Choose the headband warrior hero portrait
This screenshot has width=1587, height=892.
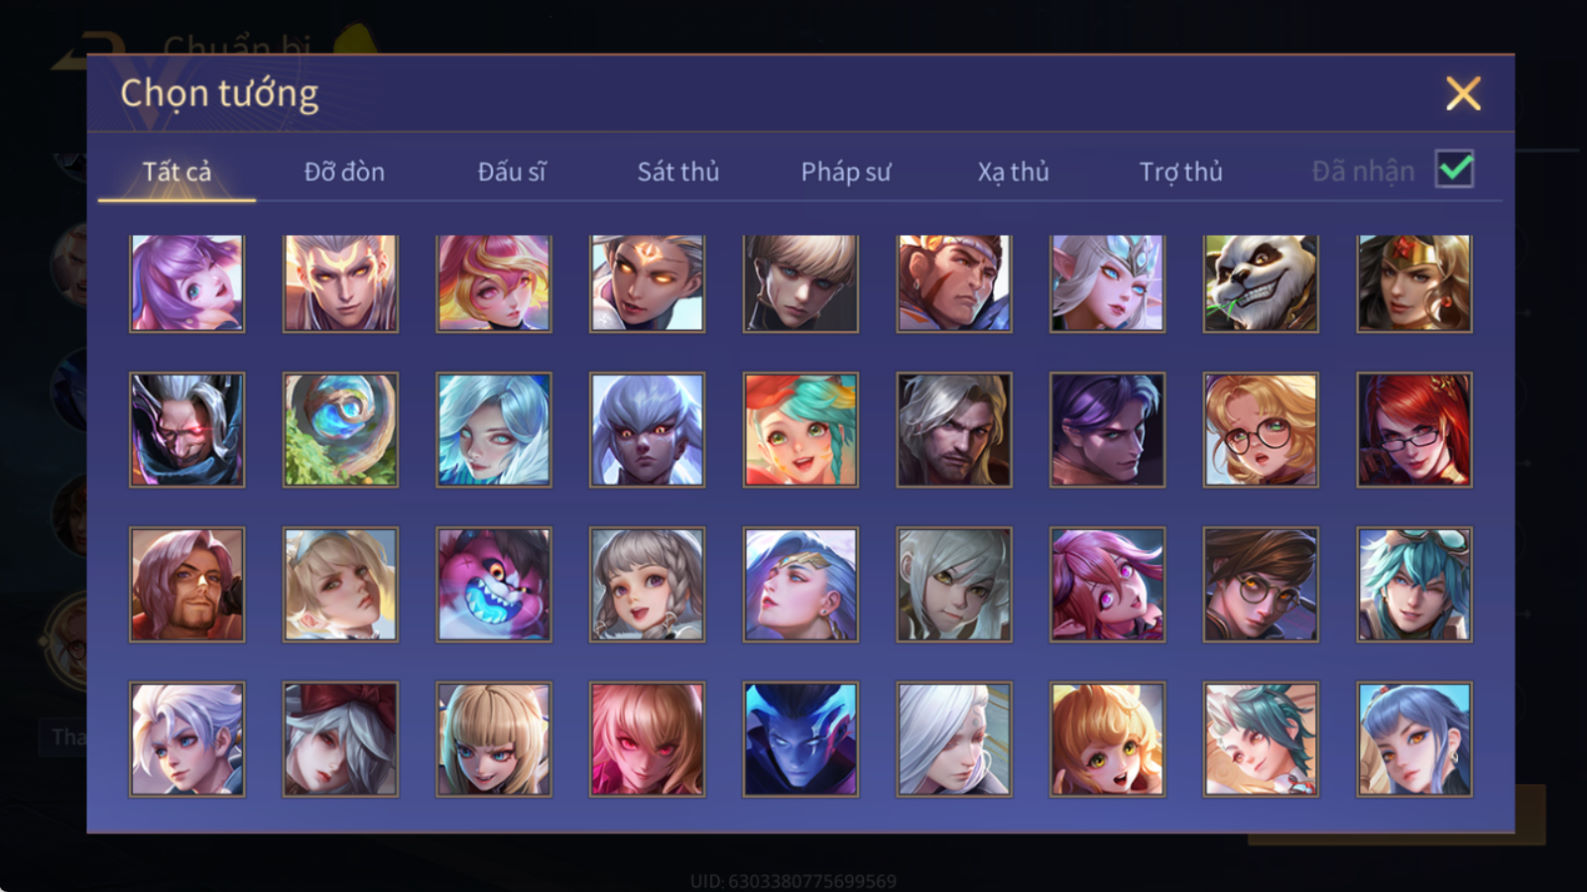(x=954, y=283)
